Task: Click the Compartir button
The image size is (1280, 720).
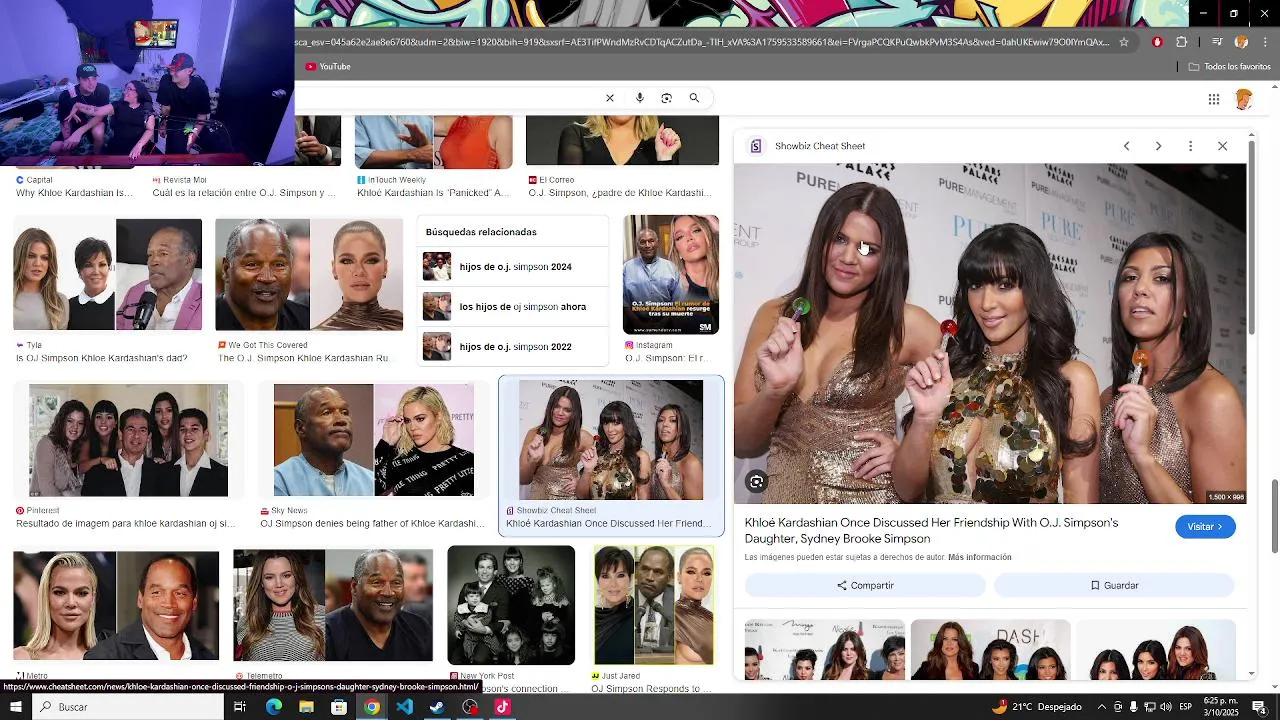Action: (865, 586)
